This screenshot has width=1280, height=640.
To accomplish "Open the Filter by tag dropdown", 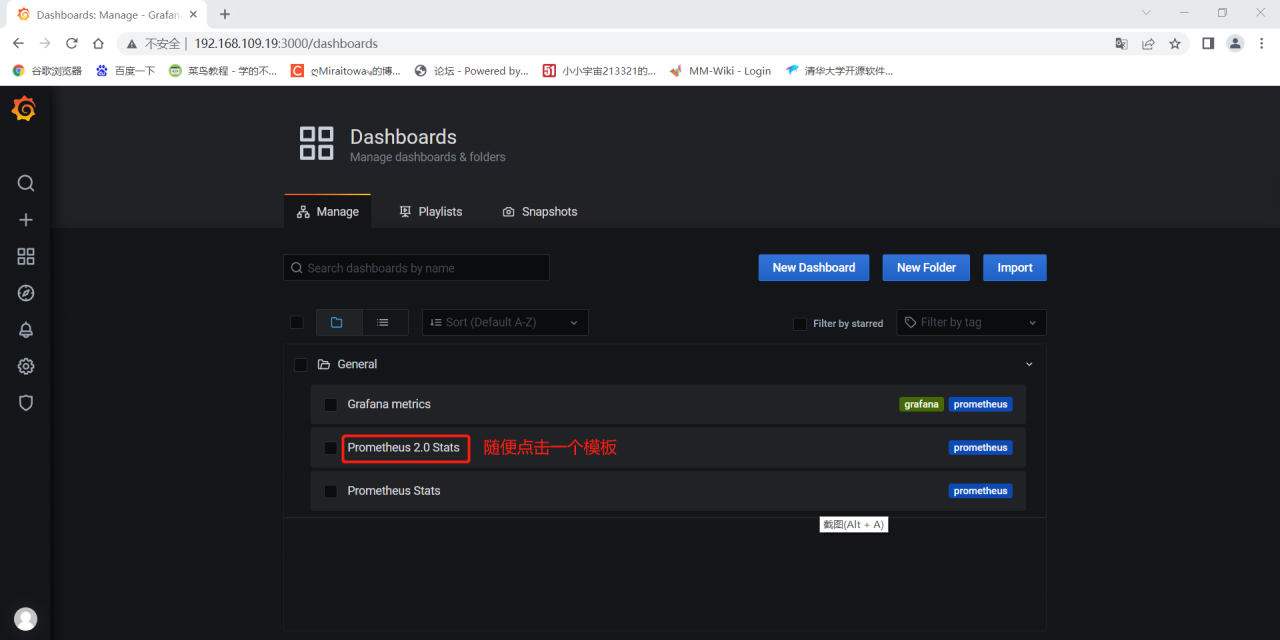I will (x=972, y=322).
